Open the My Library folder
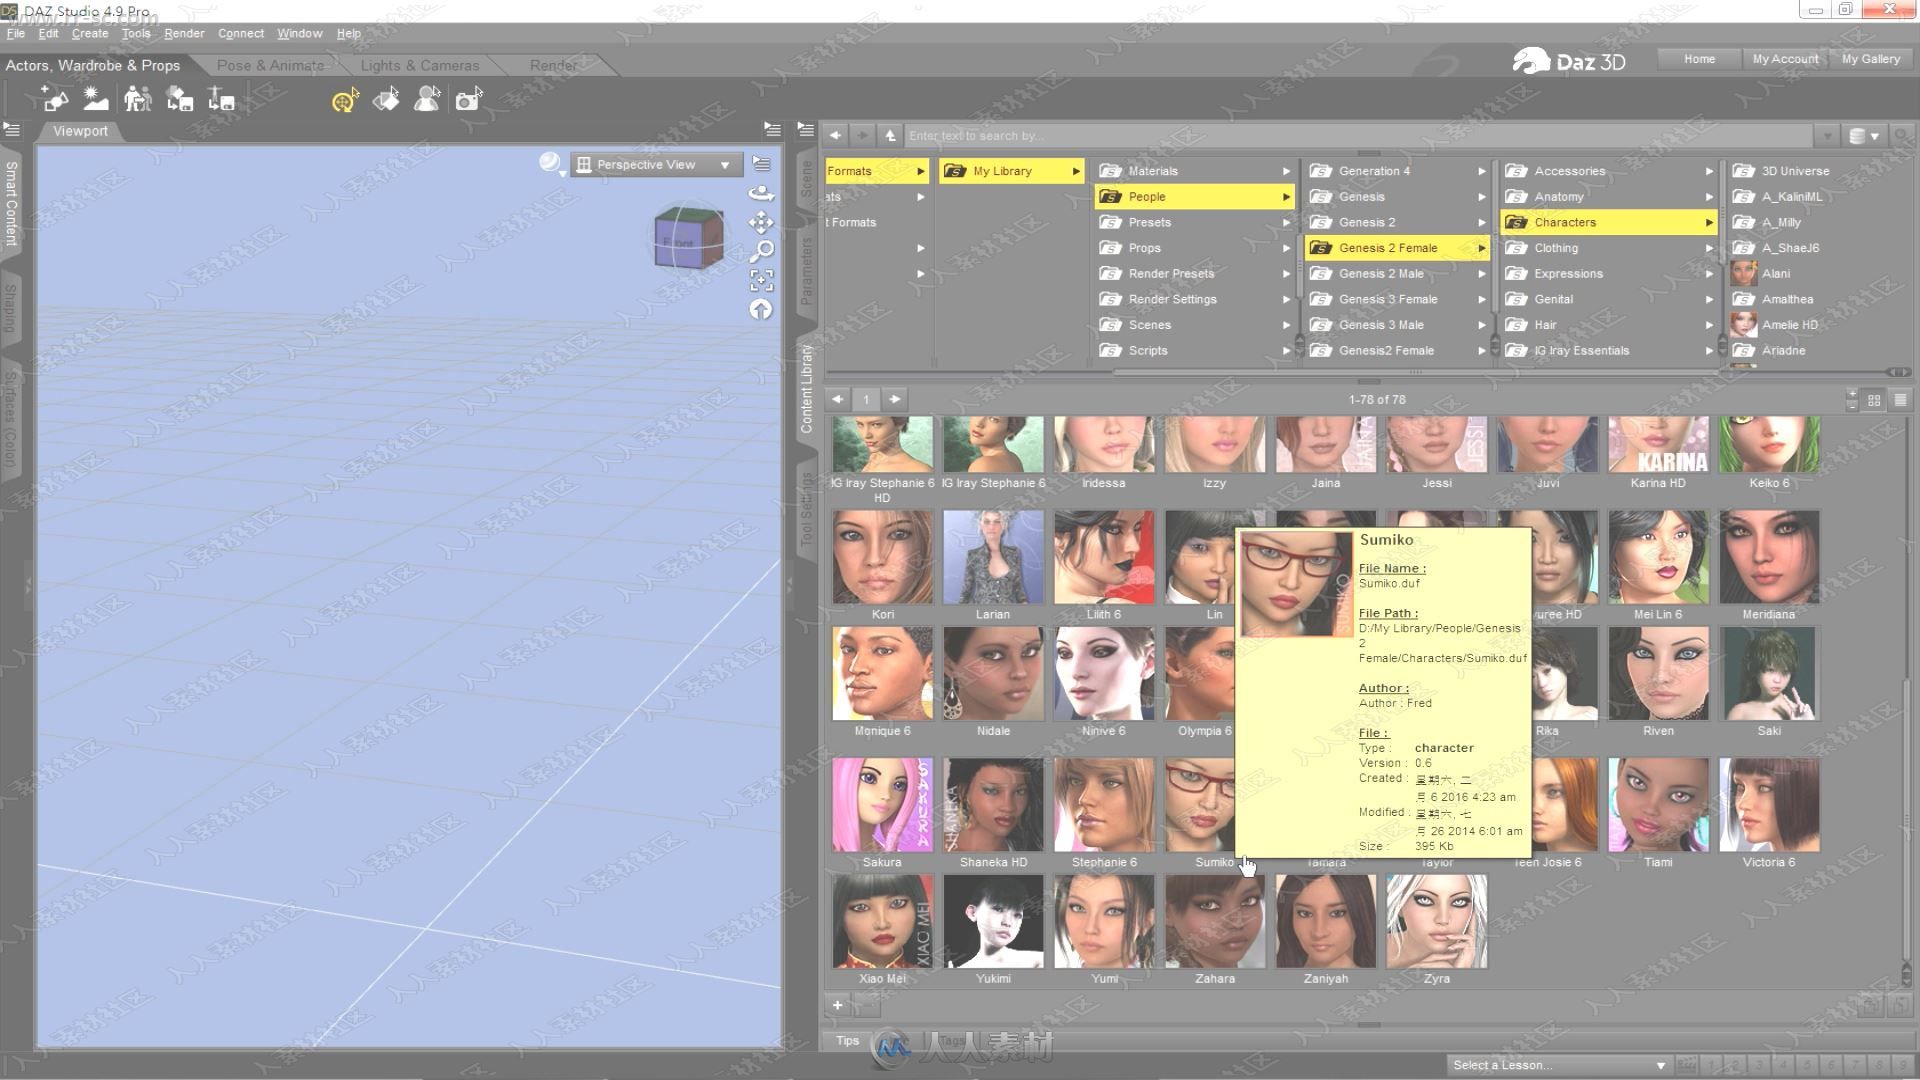1920x1080 pixels. click(1012, 171)
